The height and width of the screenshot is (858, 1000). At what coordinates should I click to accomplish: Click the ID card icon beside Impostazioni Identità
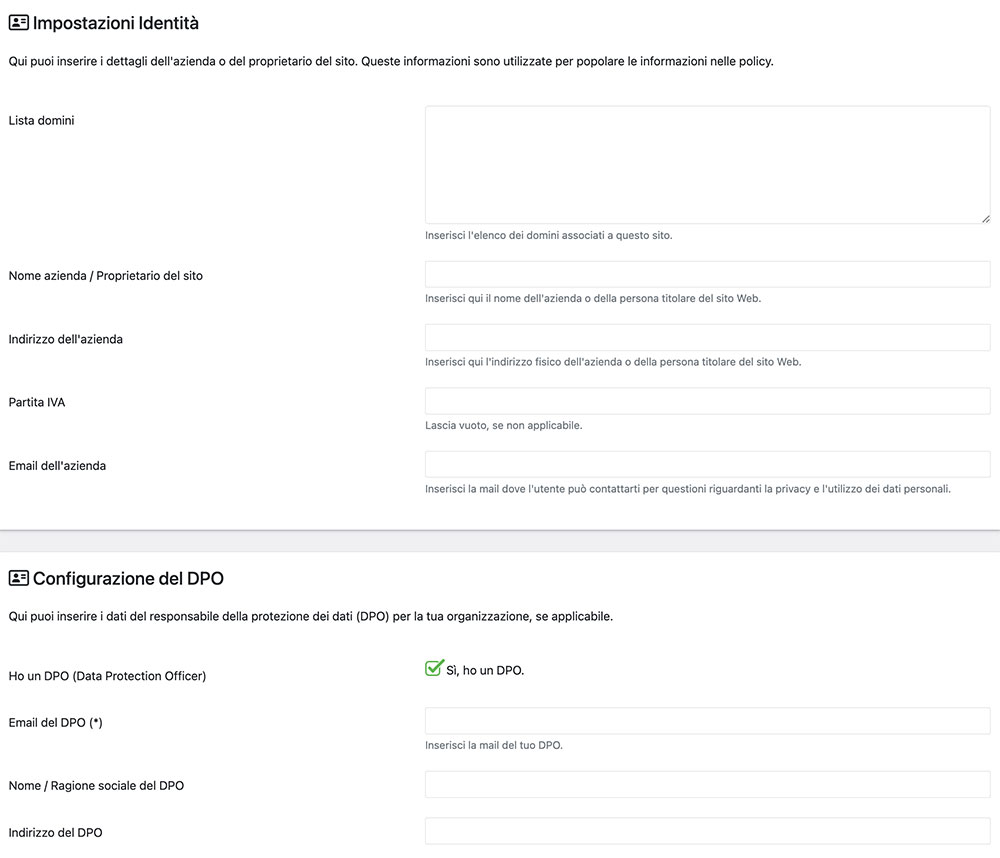[18, 23]
